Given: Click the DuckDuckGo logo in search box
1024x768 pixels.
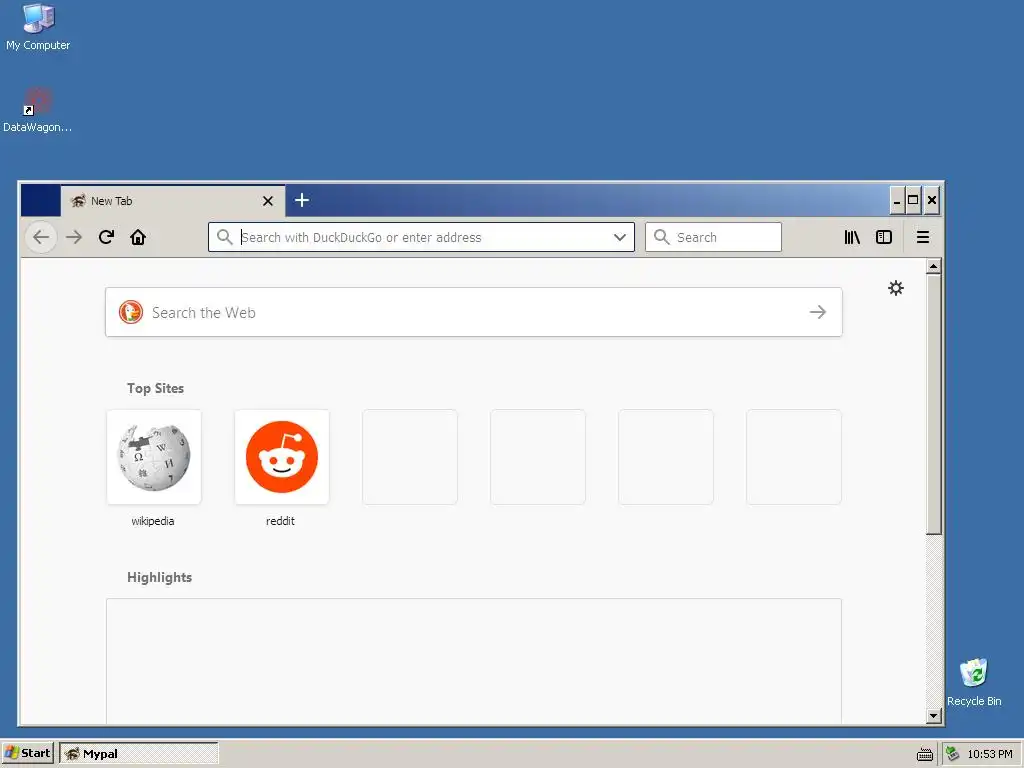Looking at the screenshot, I should pyautogui.click(x=131, y=312).
